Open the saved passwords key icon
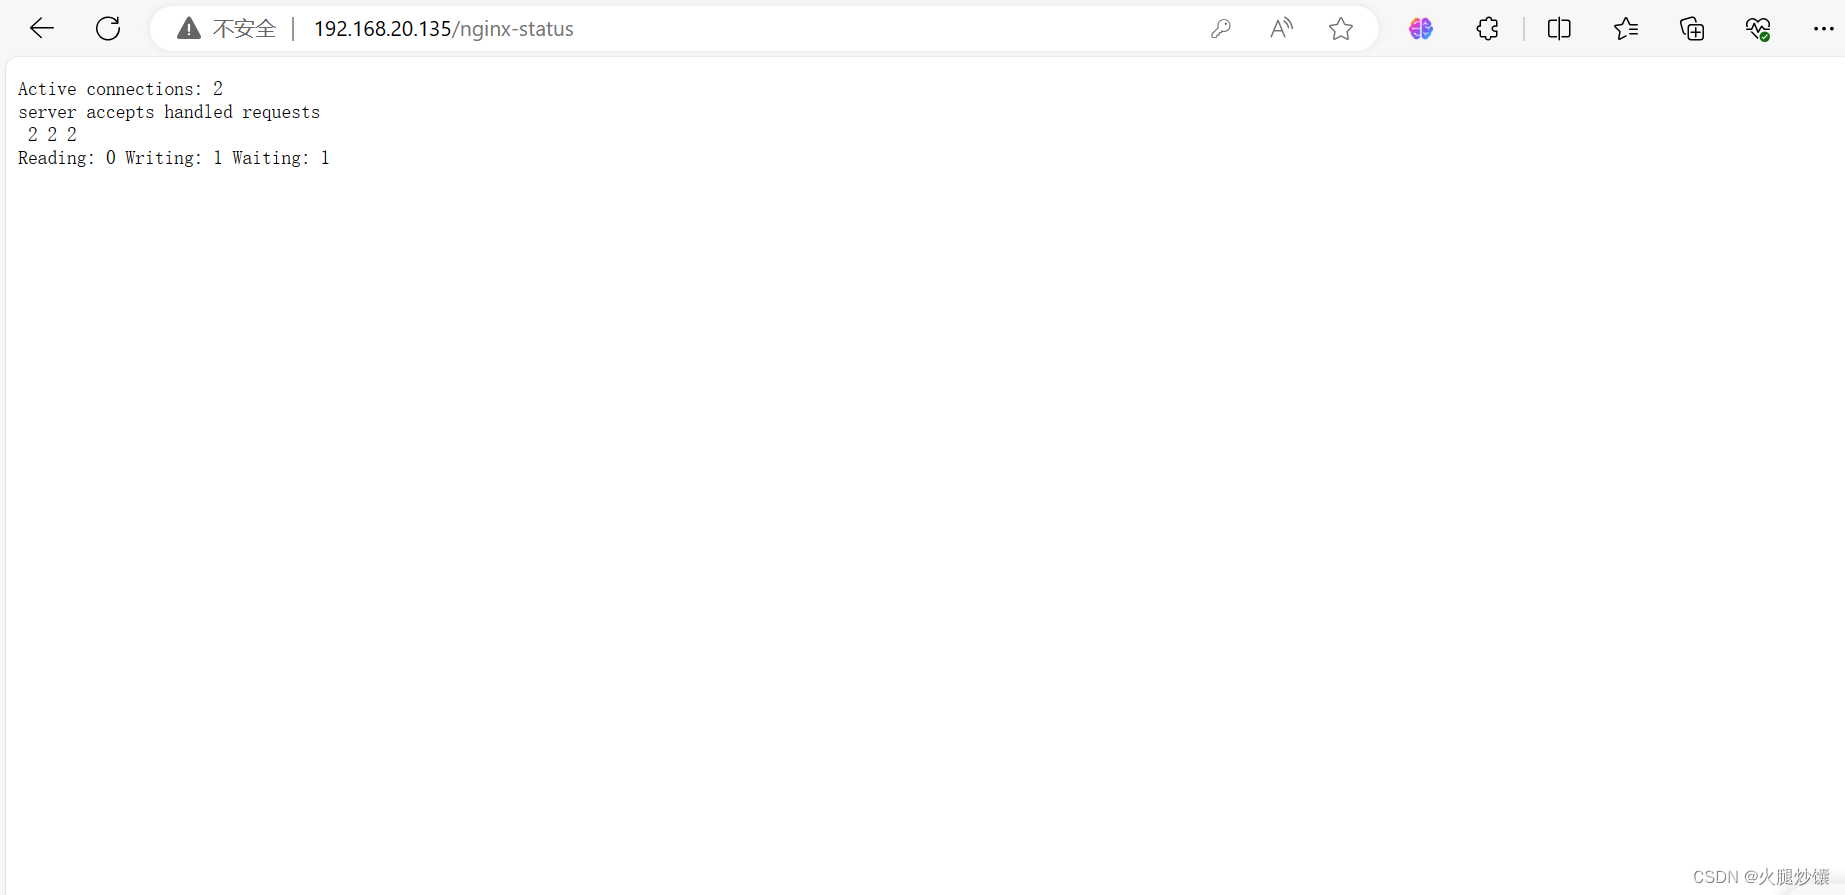This screenshot has width=1845, height=895. [1220, 29]
